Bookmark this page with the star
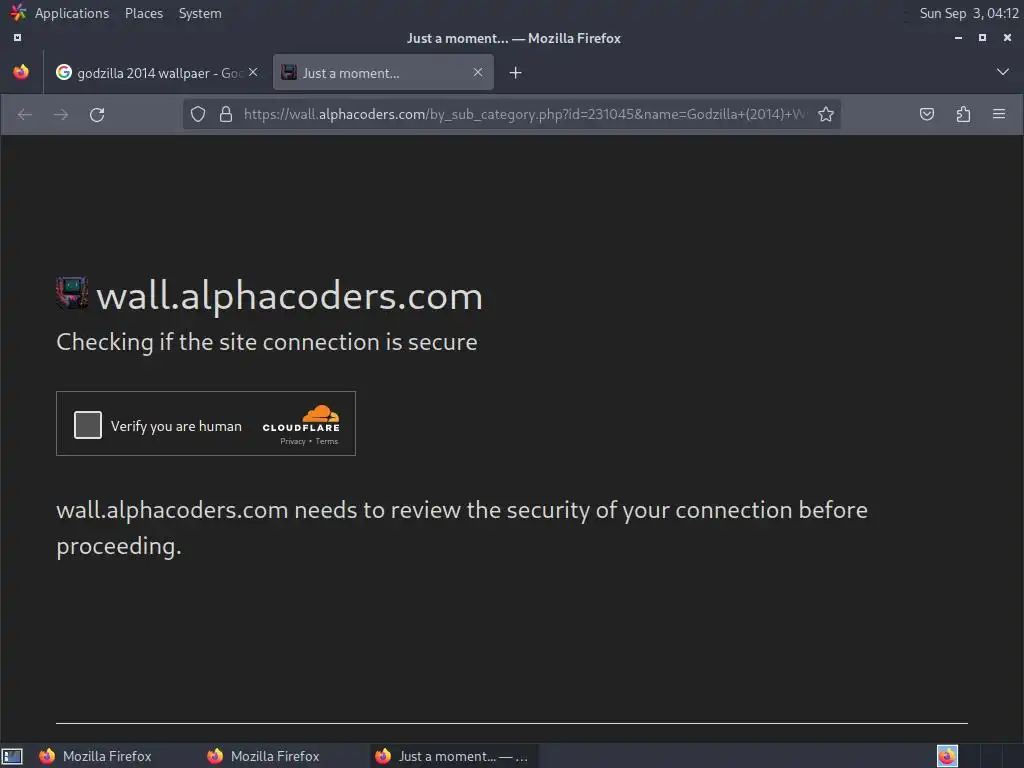This screenshot has width=1024, height=768. 825,114
